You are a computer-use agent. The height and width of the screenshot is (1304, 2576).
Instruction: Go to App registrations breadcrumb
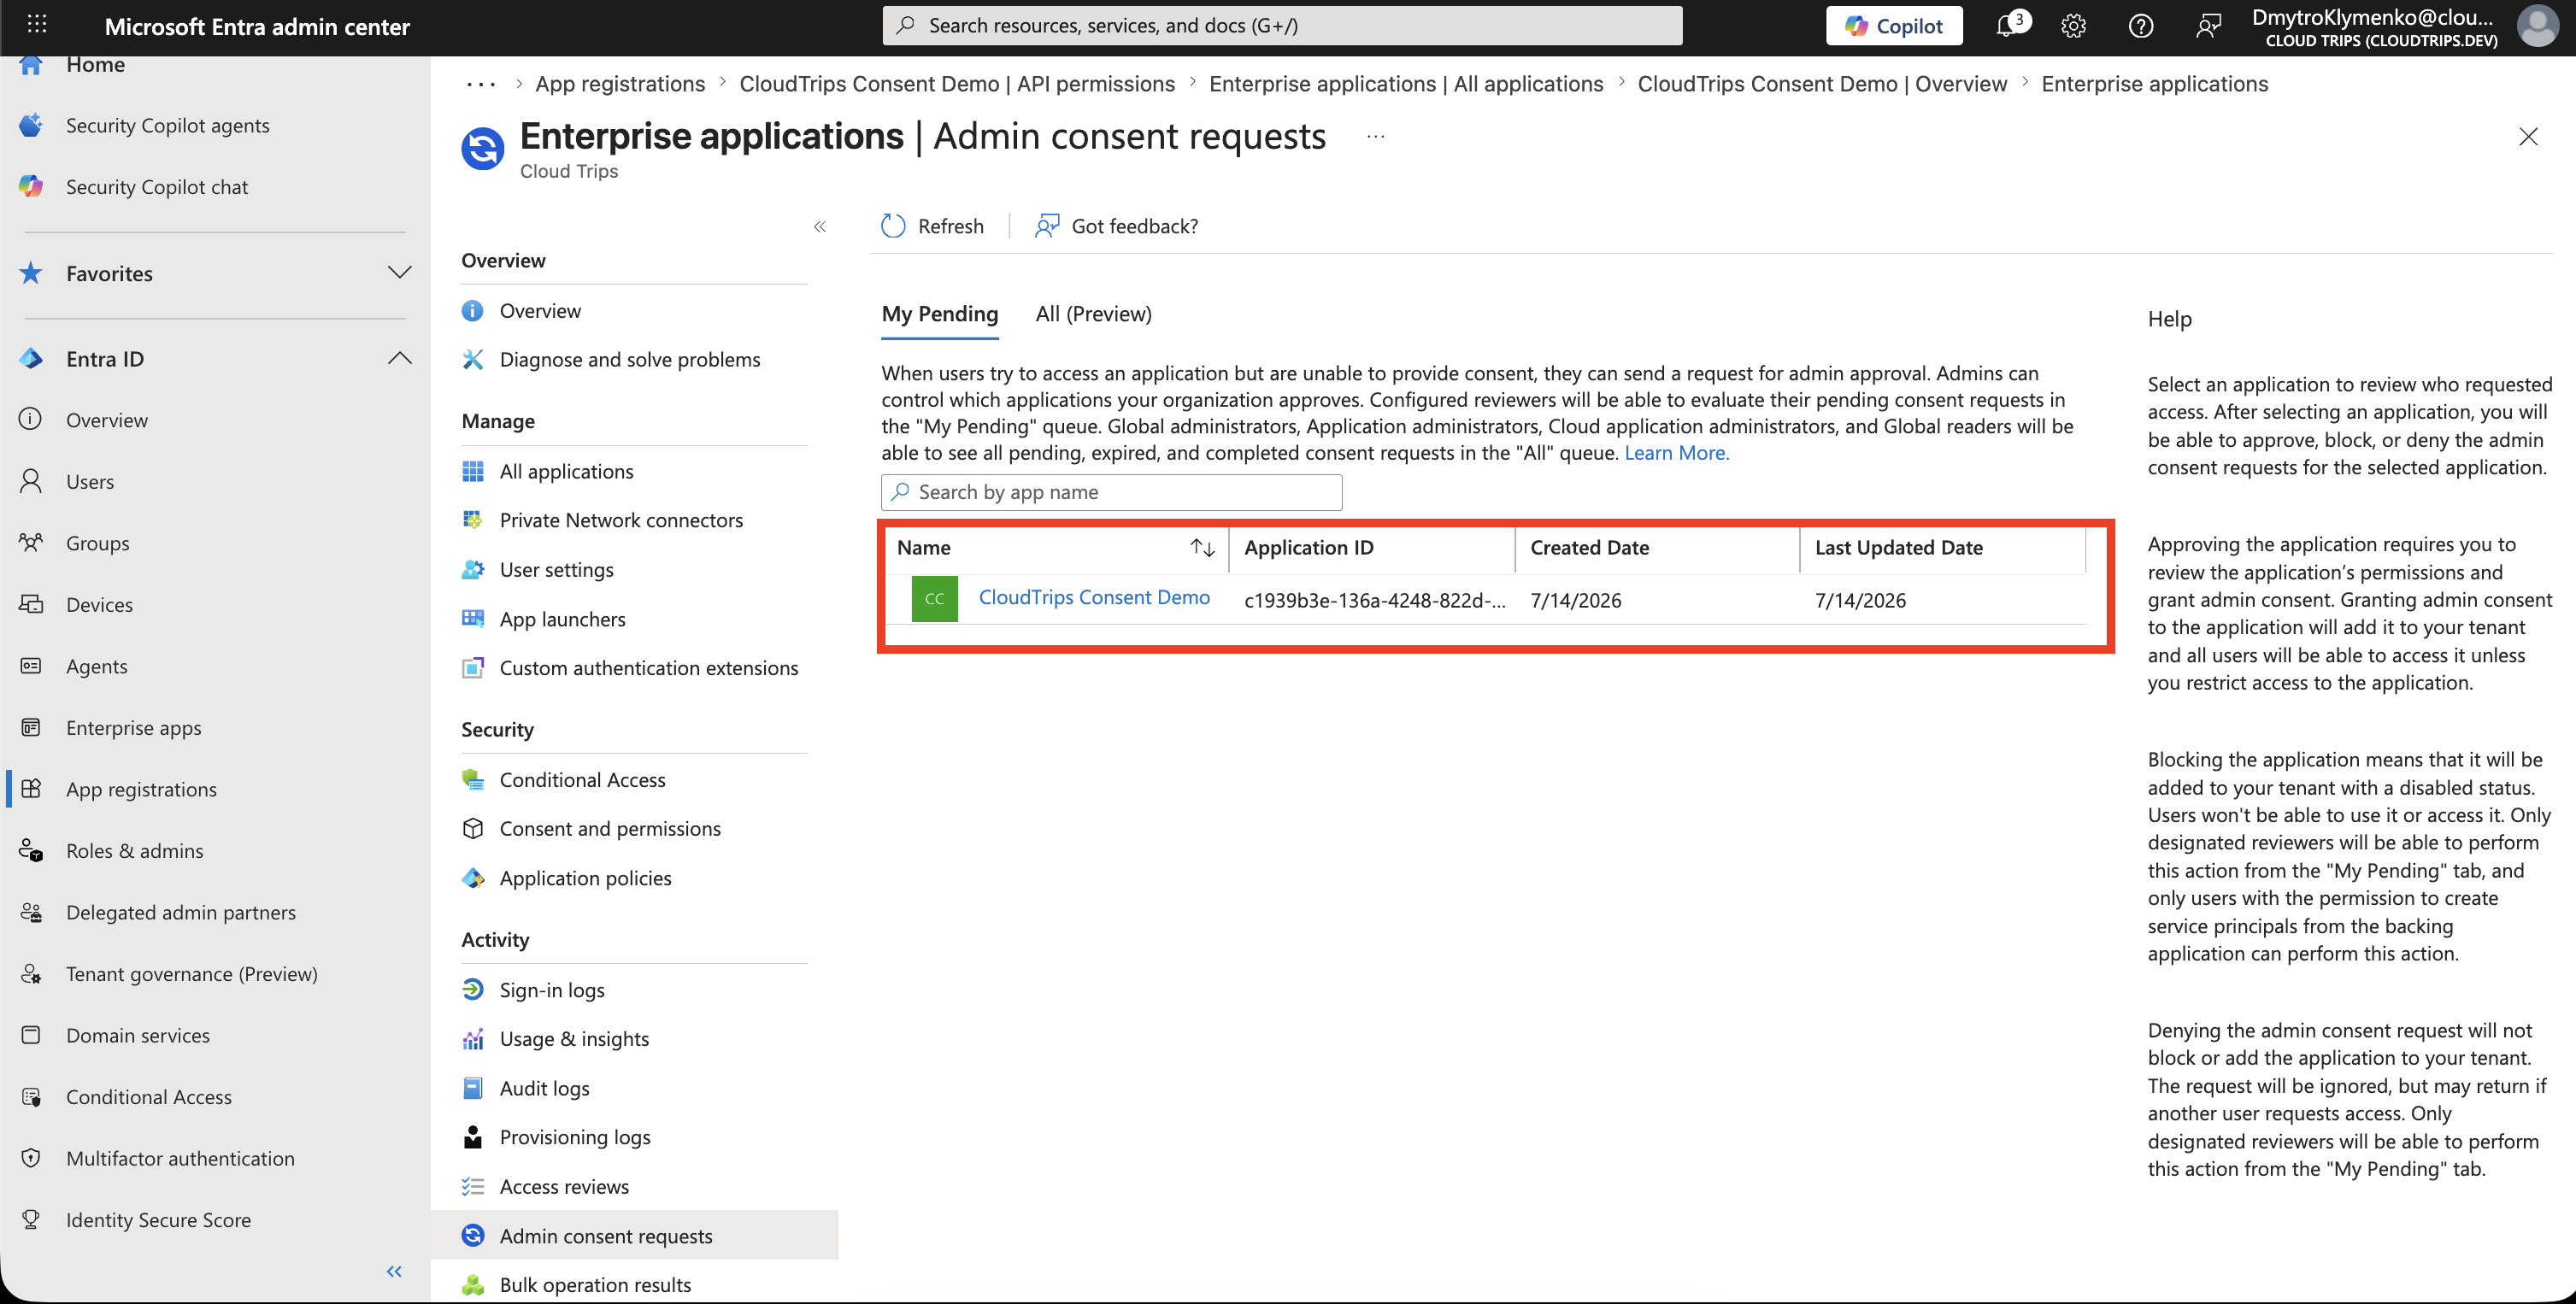point(620,84)
